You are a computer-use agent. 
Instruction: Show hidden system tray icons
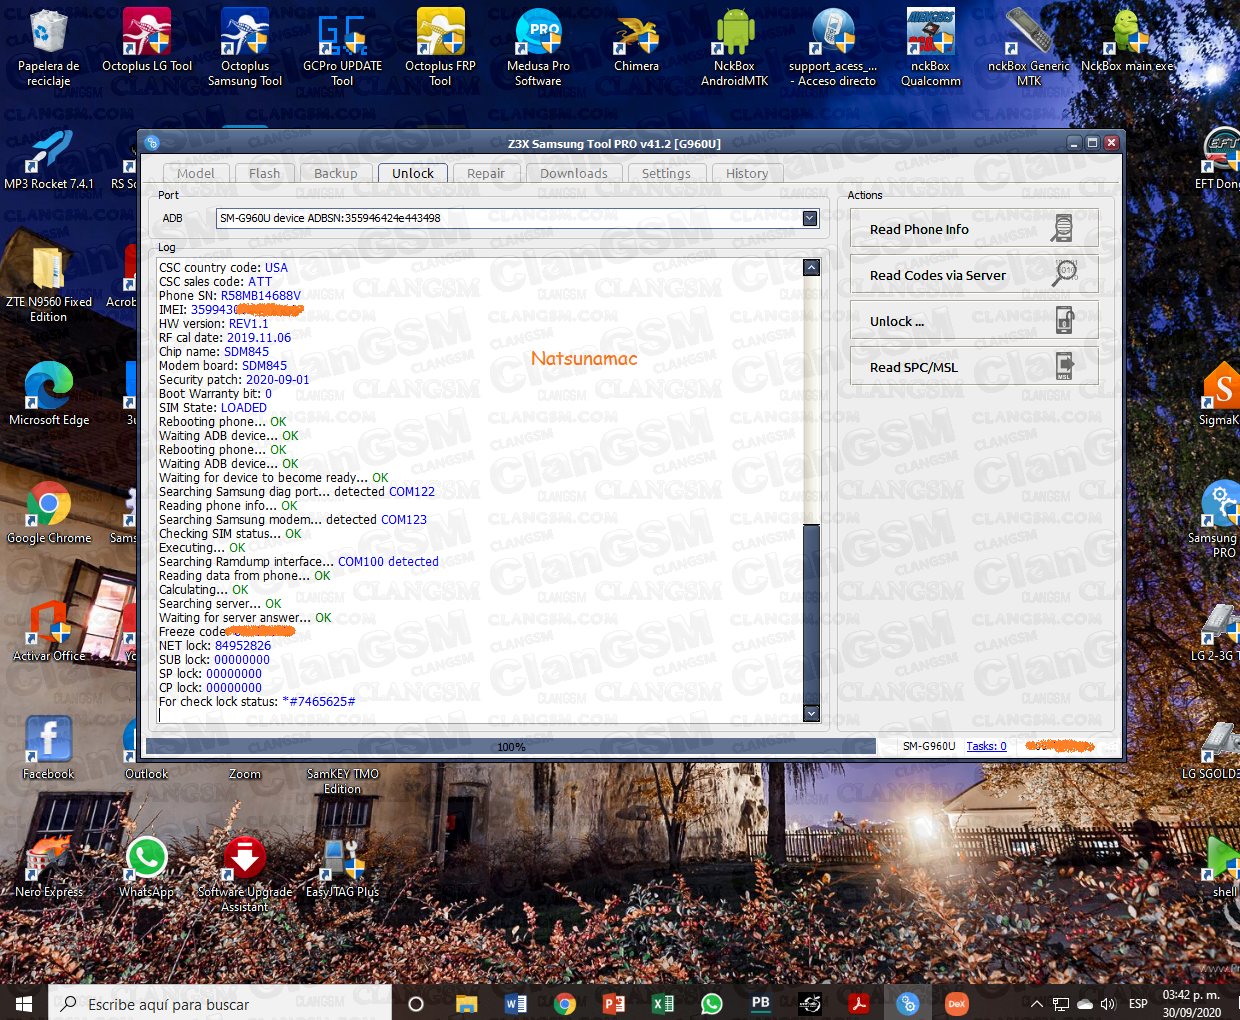pos(1037,1003)
